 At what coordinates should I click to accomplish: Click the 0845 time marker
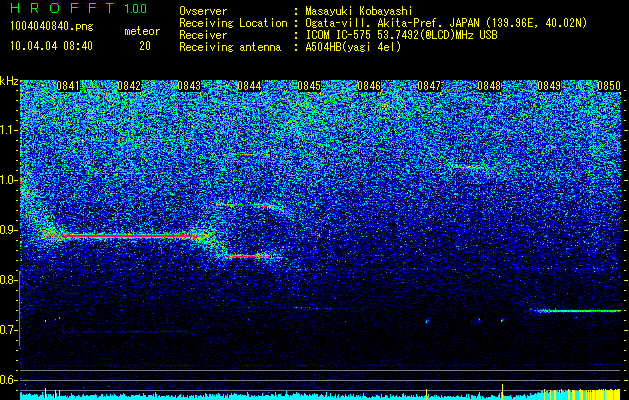click(x=309, y=86)
